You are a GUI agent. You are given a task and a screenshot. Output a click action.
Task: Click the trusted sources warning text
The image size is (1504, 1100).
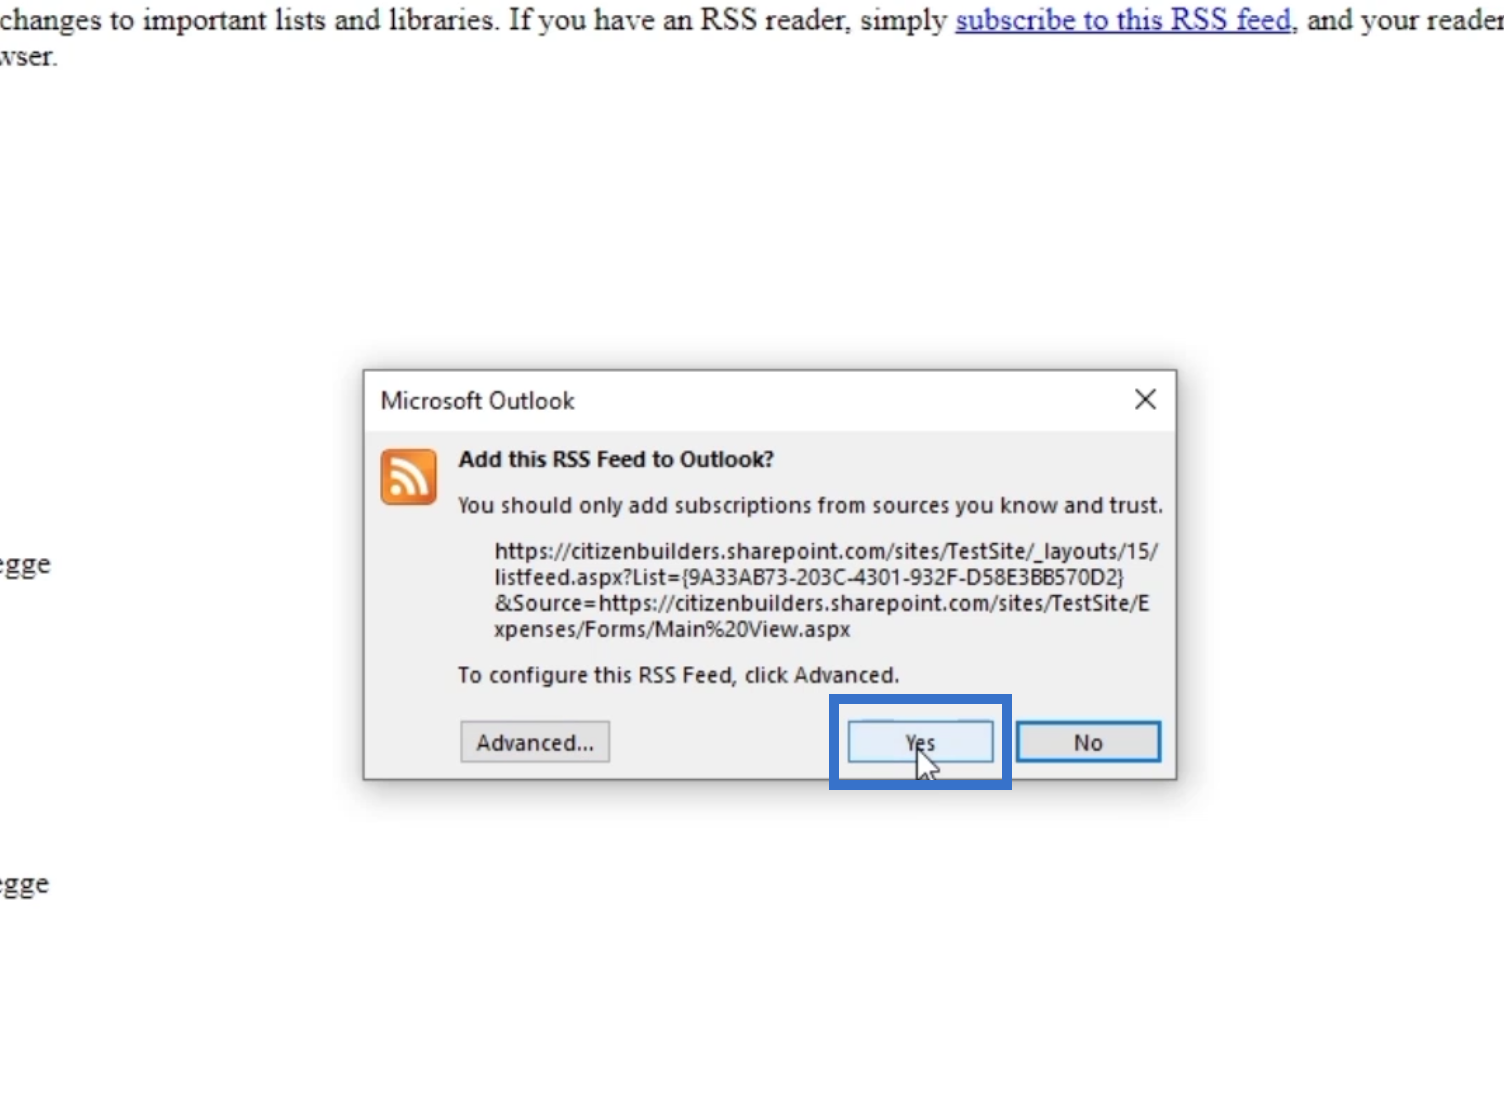[810, 505]
